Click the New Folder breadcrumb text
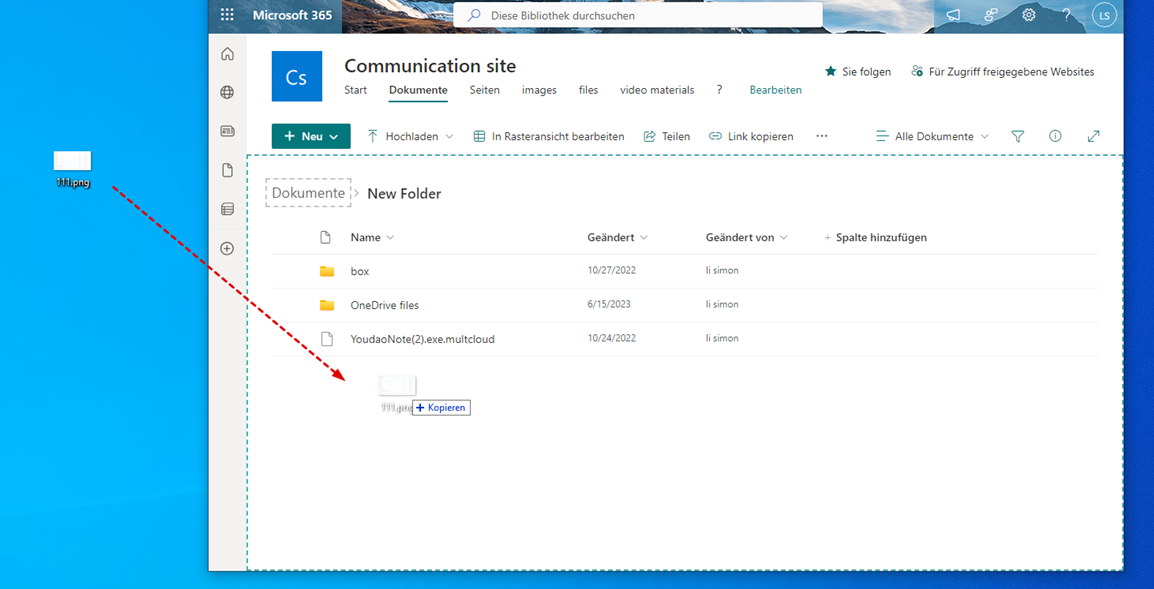 click(x=404, y=194)
